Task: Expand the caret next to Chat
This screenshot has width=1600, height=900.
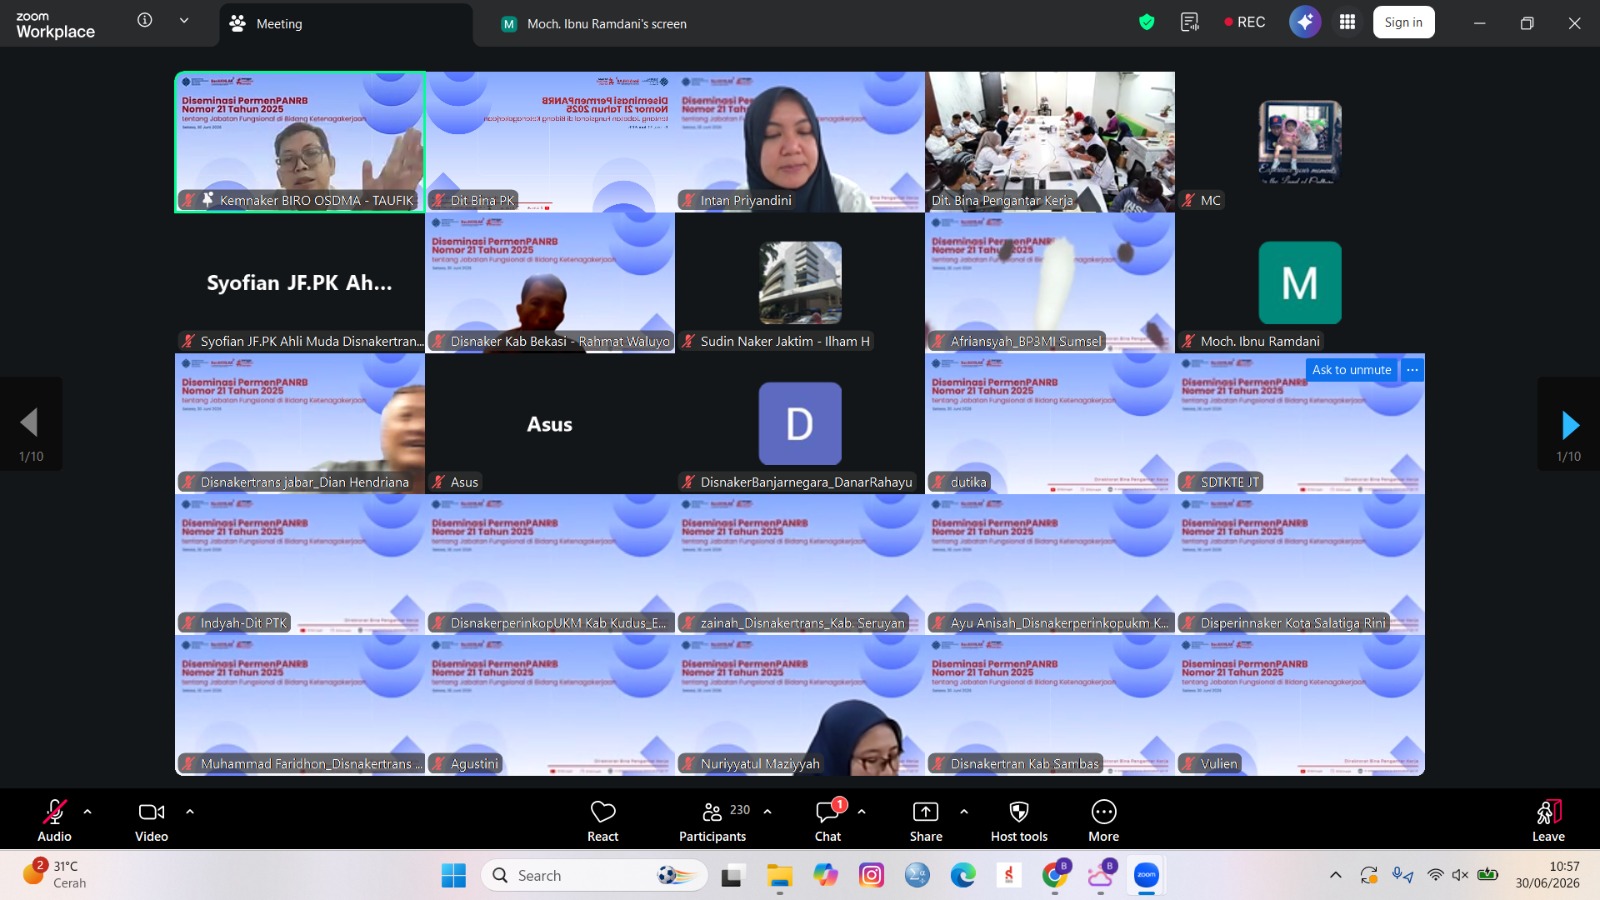Action: tap(862, 811)
